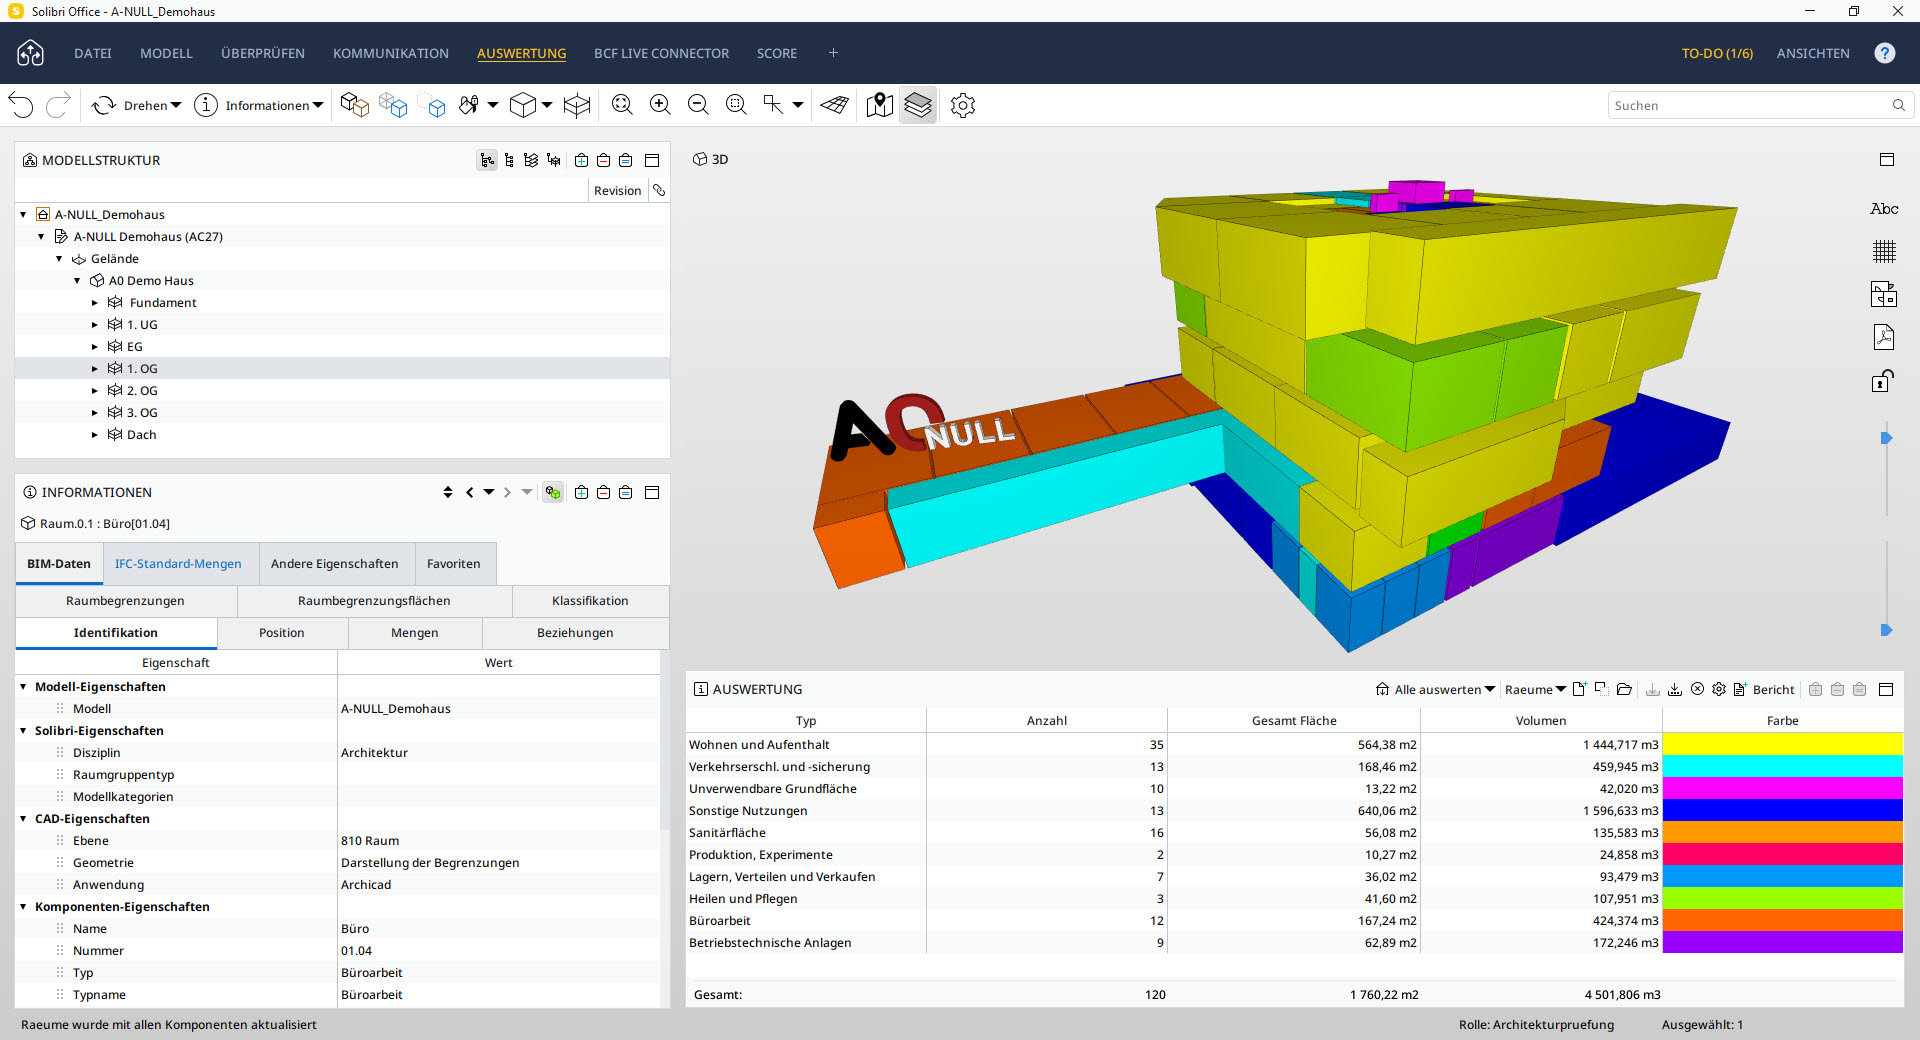Toggle the transparent cube visibility icon
Viewport: 1920px width, 1040px height.
click(x=392, y=105)
